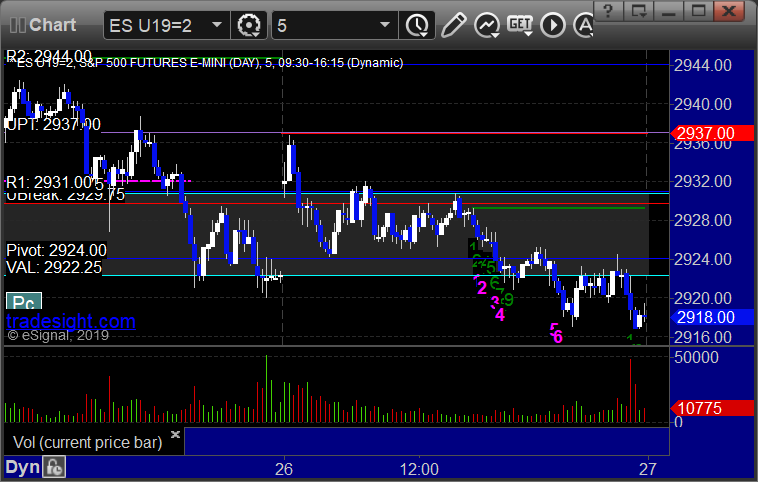
Task: Open the interval 5 dropdown arrow
Action: point(383,23)
